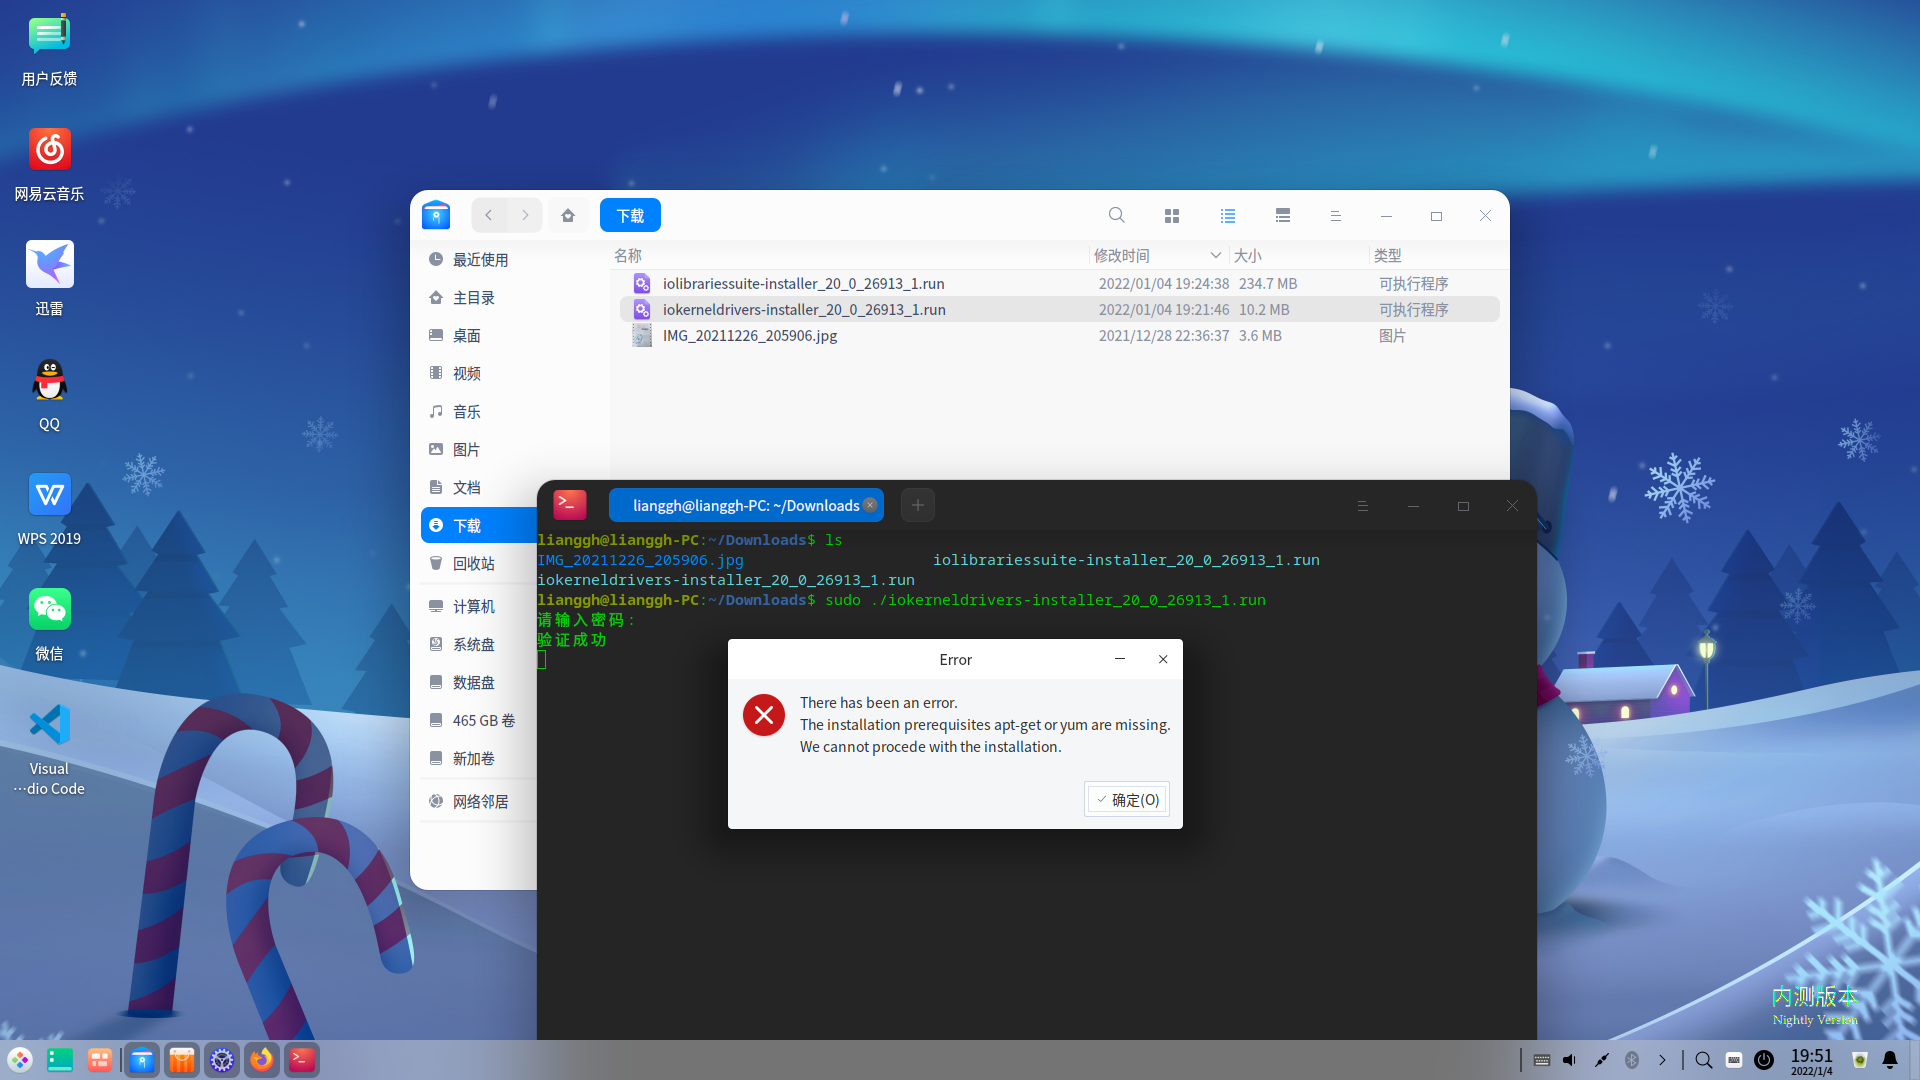Navigate back in file manager
Image resolution: width=1920 pixels, height=1080 pixels.
tap(489, 215)
